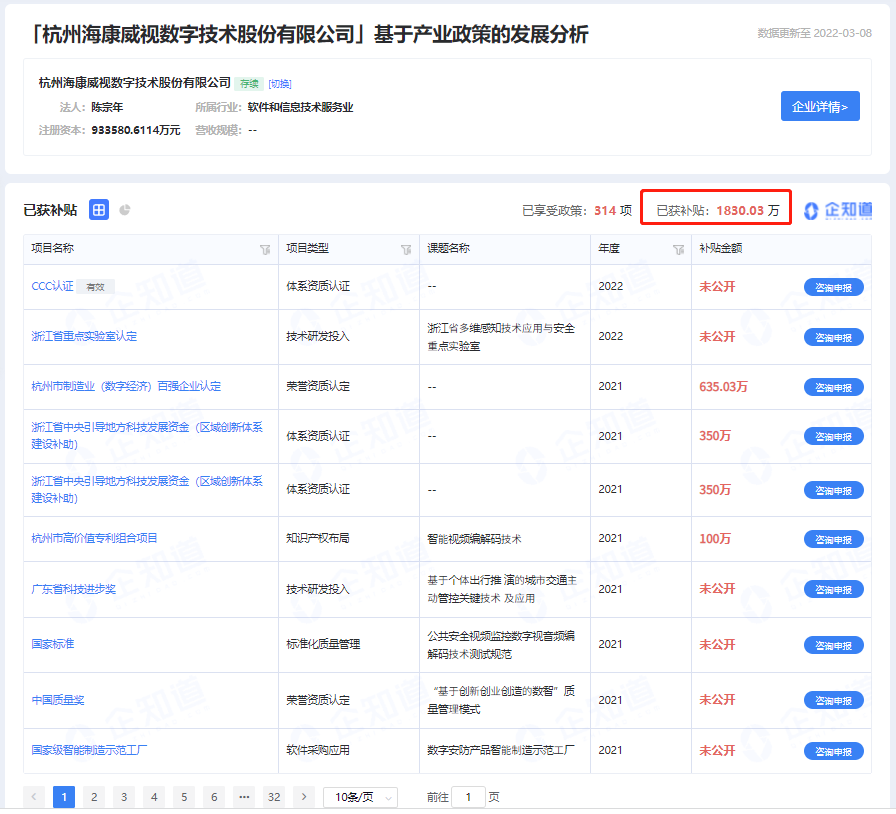896x814 pixels.
Task: Click the 企知道 logo
Action: point(838,210)
